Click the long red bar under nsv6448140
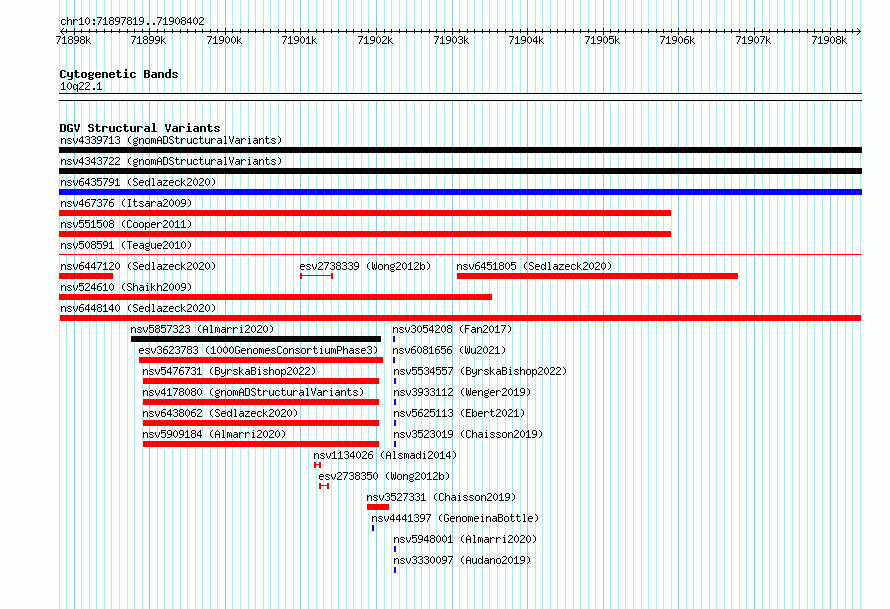 (x=460, y=318)
